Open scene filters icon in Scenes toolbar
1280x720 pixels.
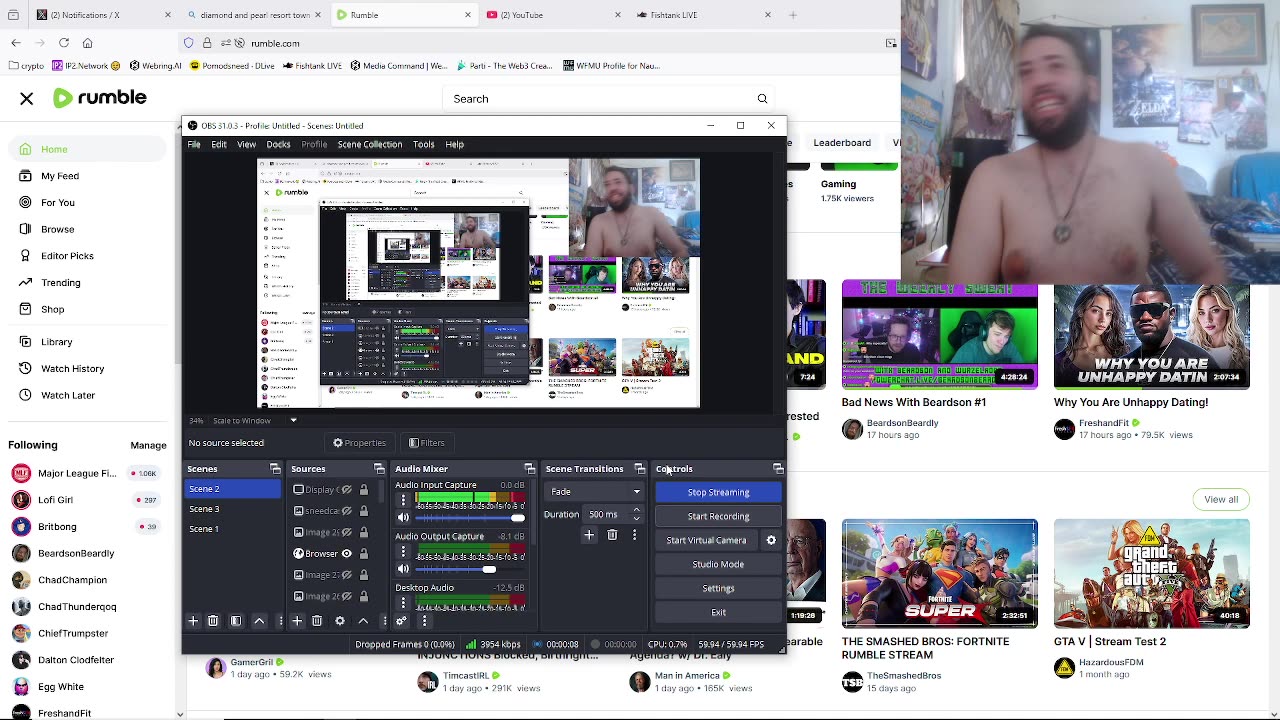point(236,621)
